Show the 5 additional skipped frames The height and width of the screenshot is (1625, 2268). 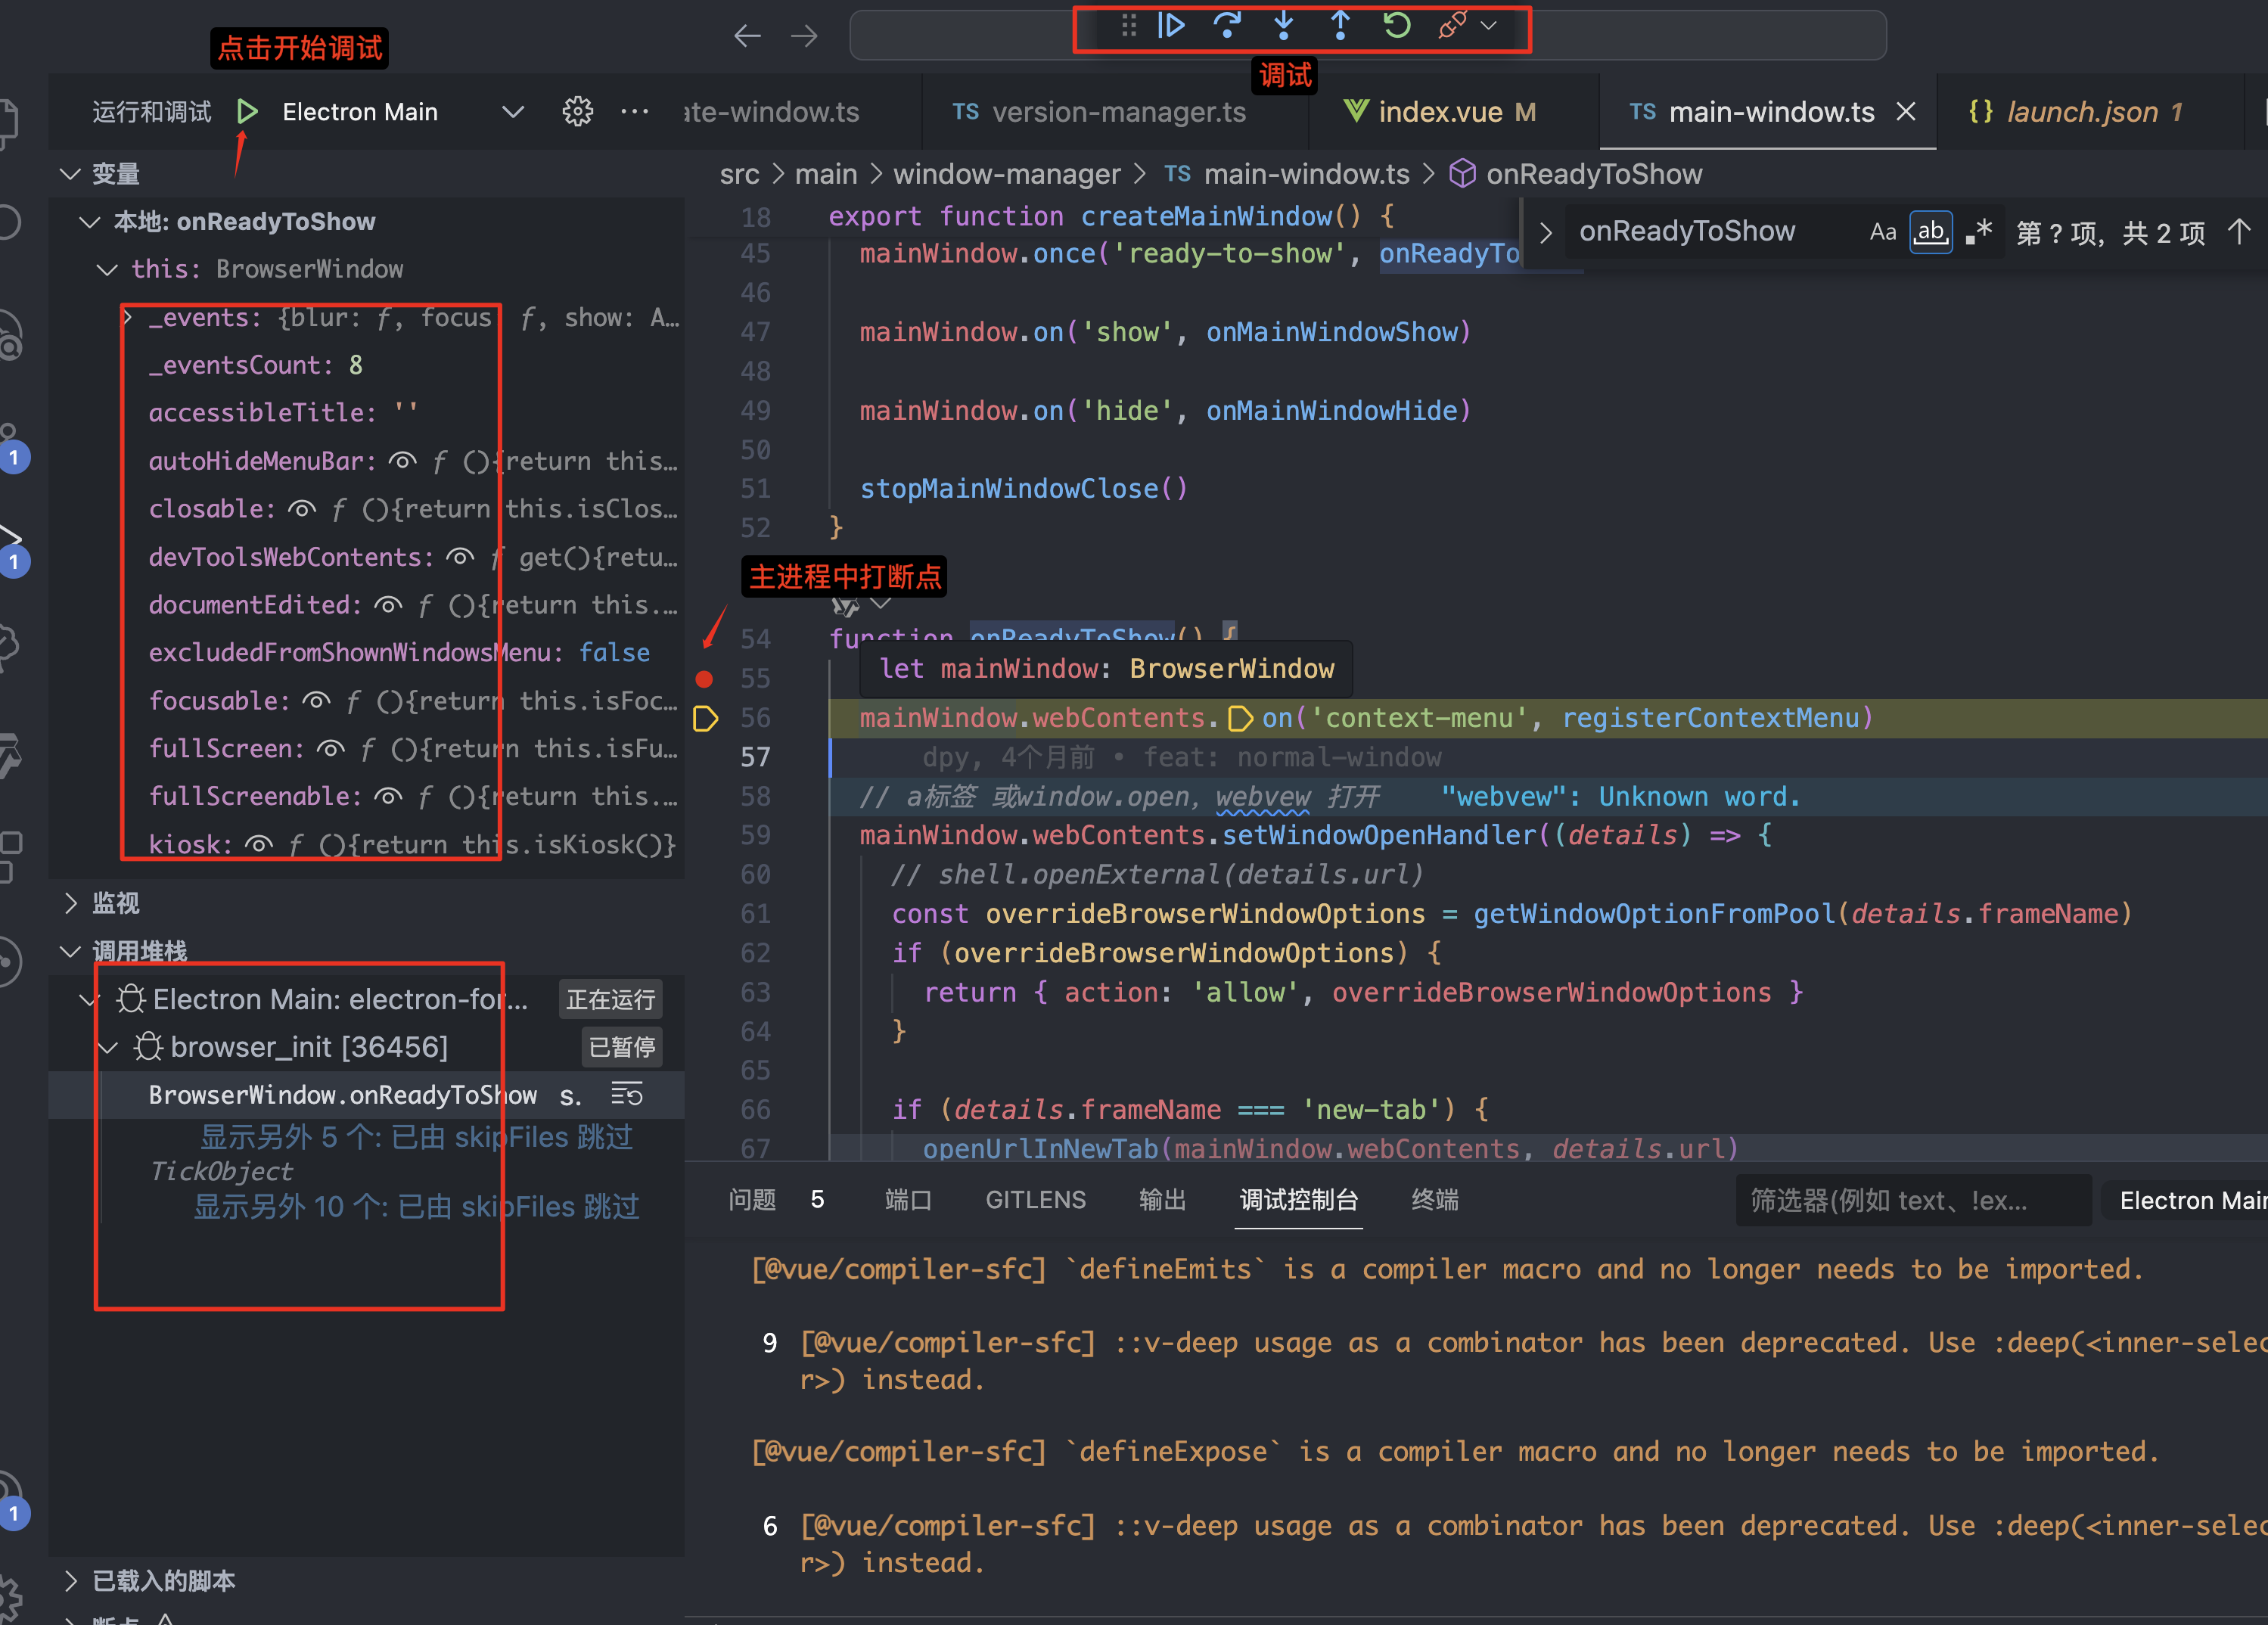(x=416, y=1137)
